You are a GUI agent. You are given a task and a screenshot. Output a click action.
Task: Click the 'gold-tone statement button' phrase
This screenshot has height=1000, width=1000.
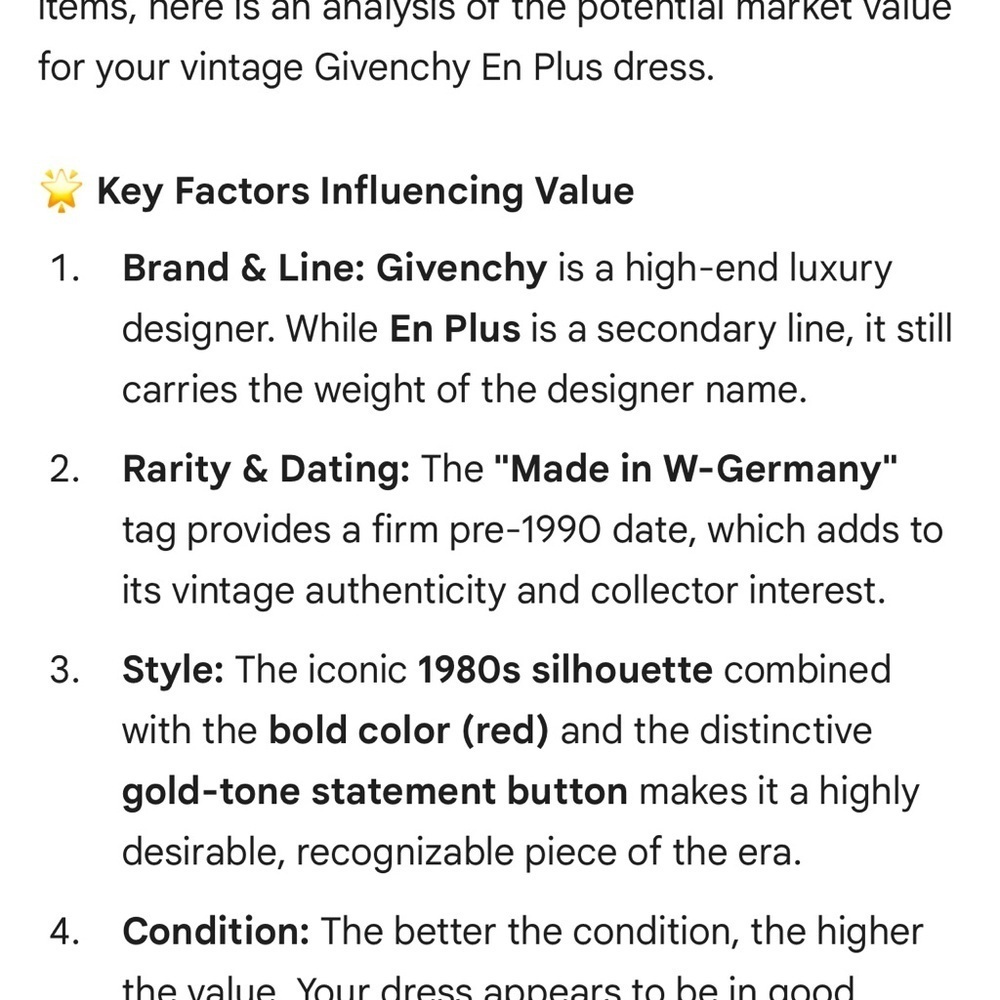coord(374,791)
